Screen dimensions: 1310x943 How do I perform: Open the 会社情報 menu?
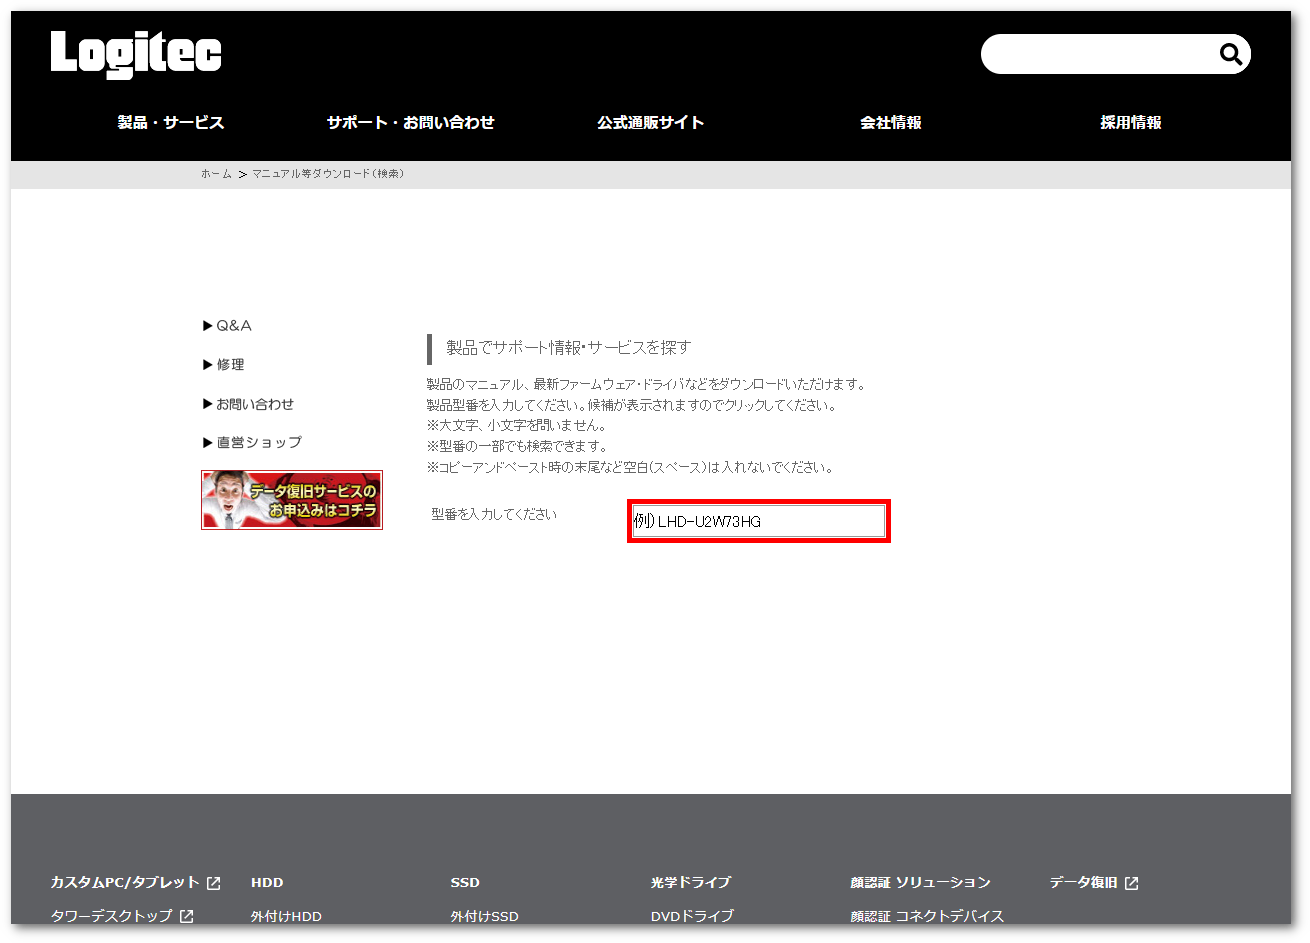(x=891, y=122)
